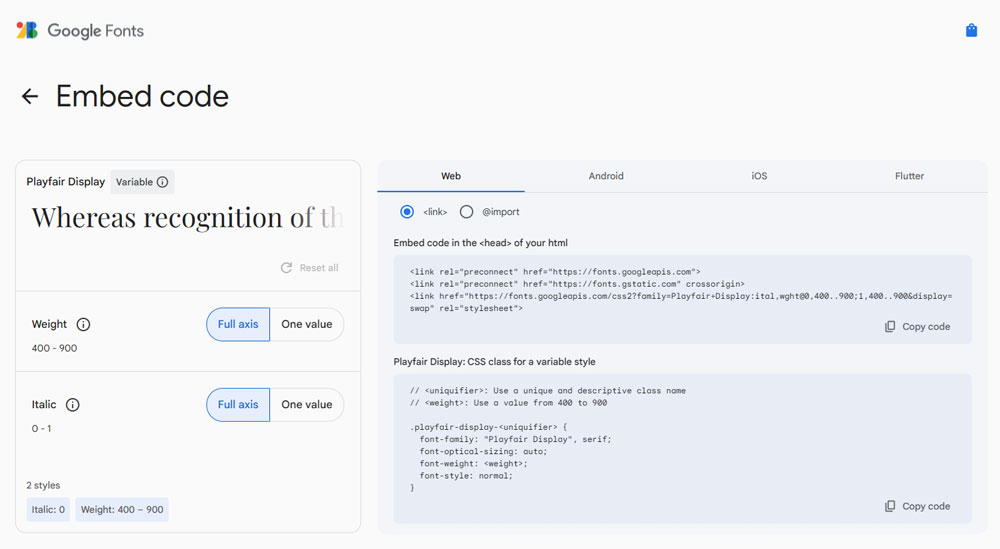
Task: Click the Google Fonts logo
Action: (x=80, y=31)
